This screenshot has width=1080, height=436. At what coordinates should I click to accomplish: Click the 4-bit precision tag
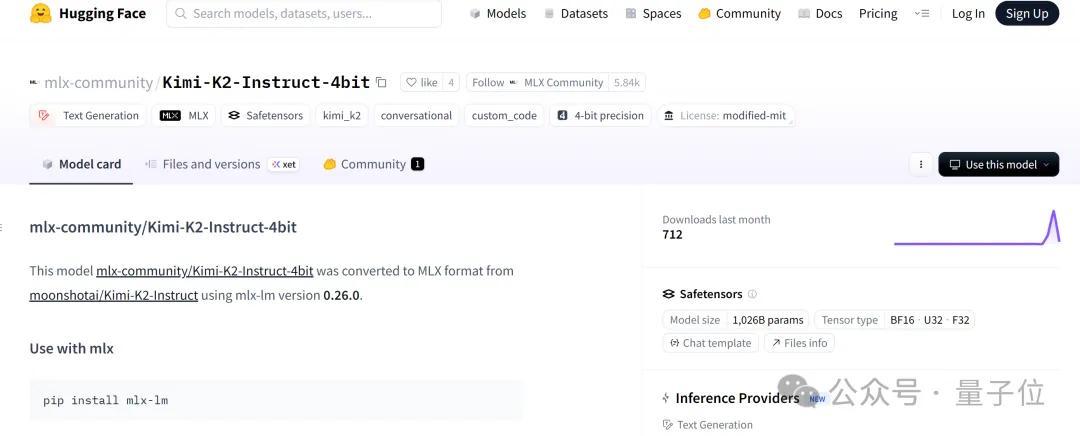tap(601, 116)
